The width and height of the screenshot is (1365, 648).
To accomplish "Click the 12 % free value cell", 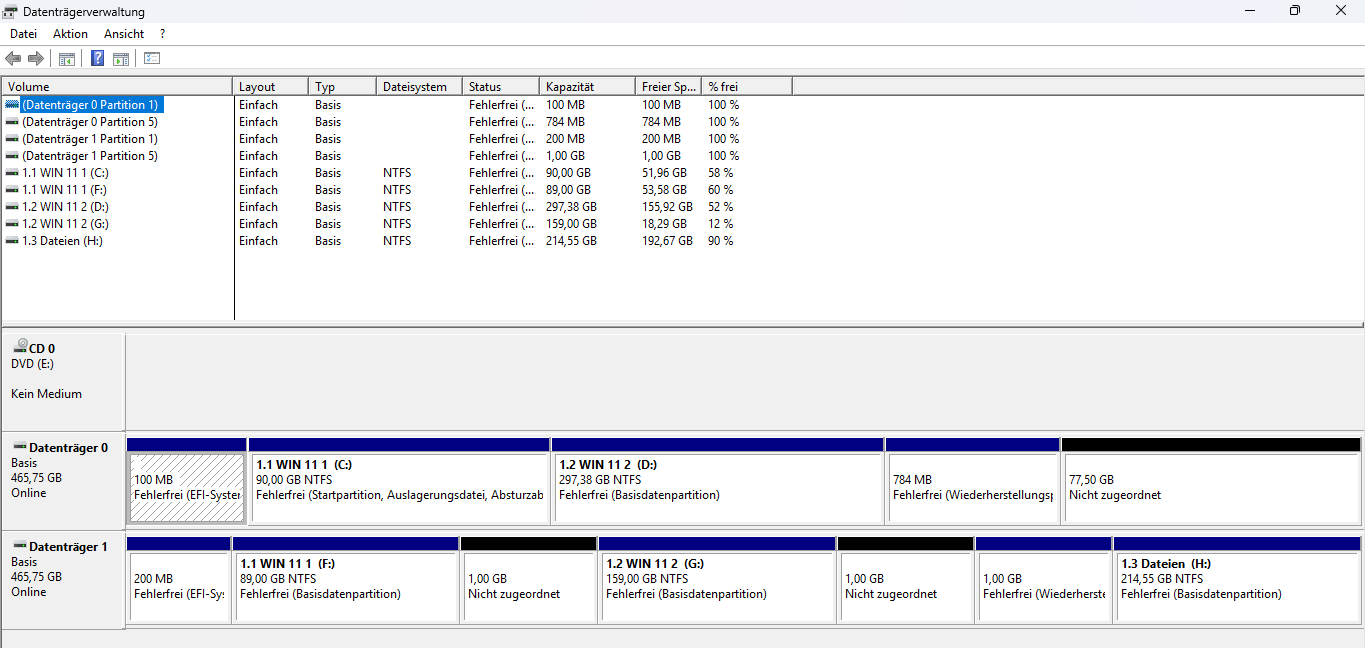I will (721, 224).
